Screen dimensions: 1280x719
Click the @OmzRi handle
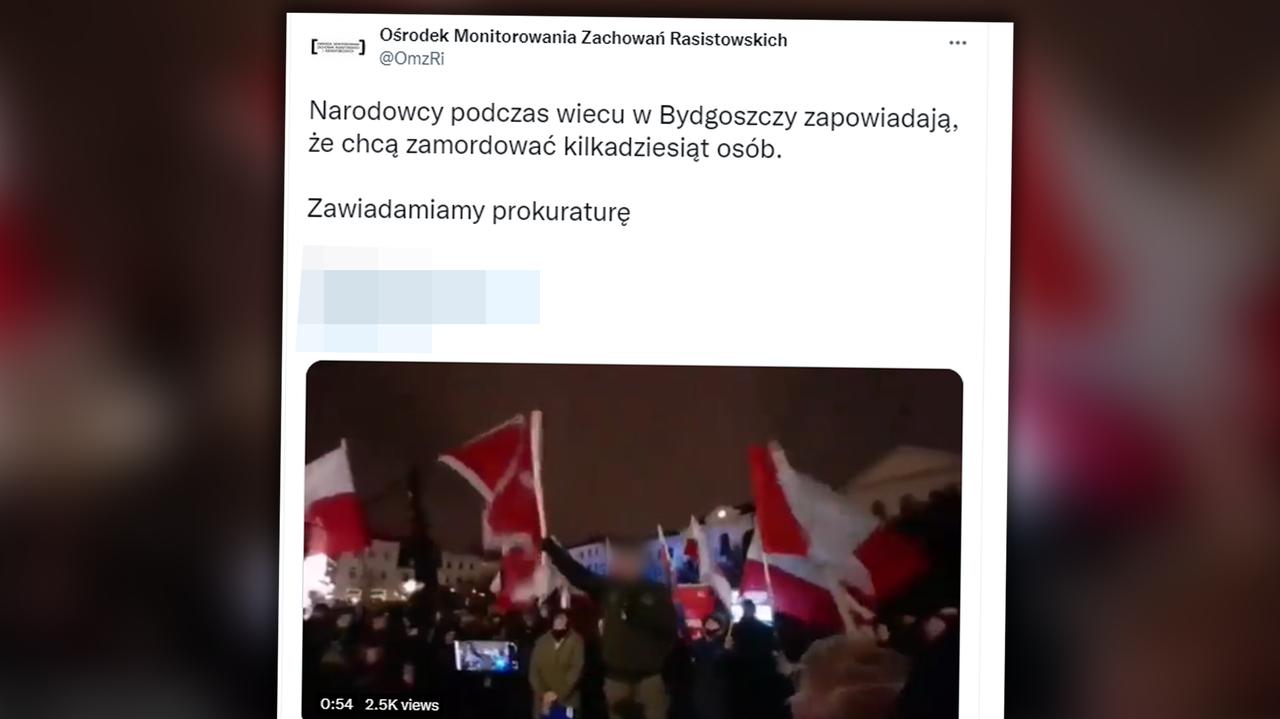click(412, 59)
